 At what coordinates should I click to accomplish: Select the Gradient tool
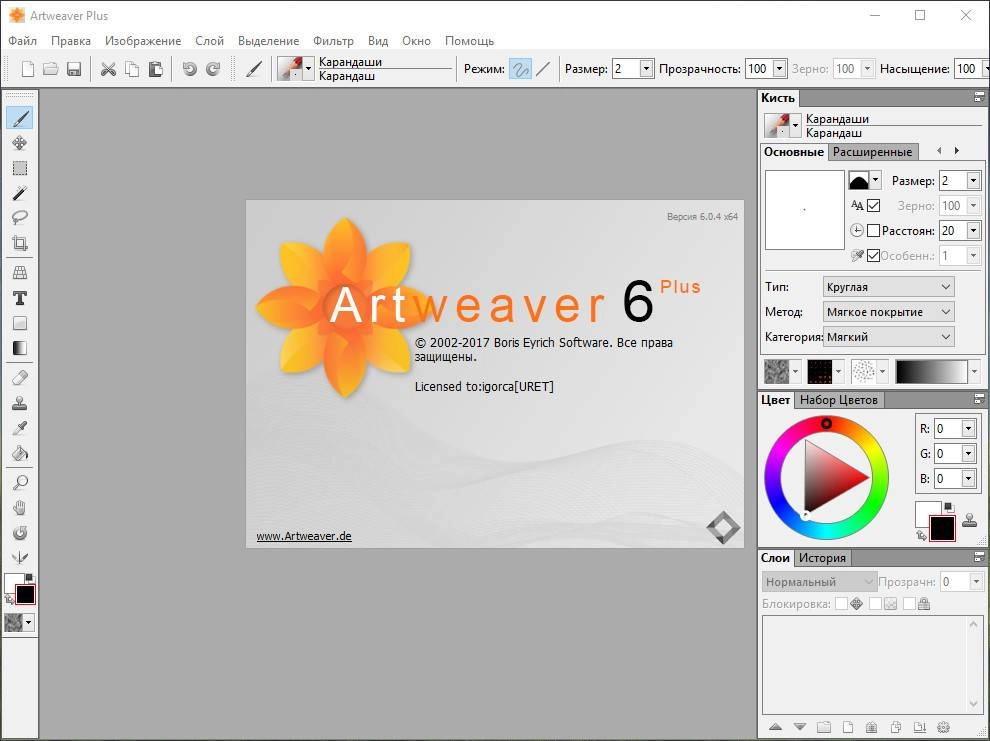[x=20, y=348]
